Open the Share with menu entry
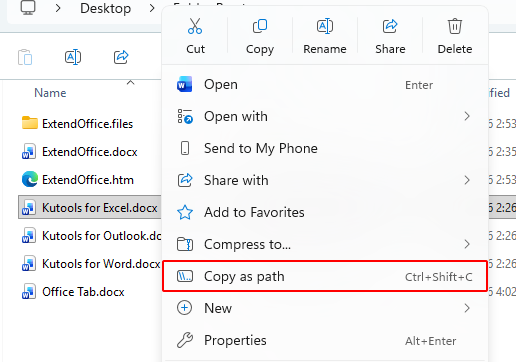The image size is (516, 362). (325, 180)
